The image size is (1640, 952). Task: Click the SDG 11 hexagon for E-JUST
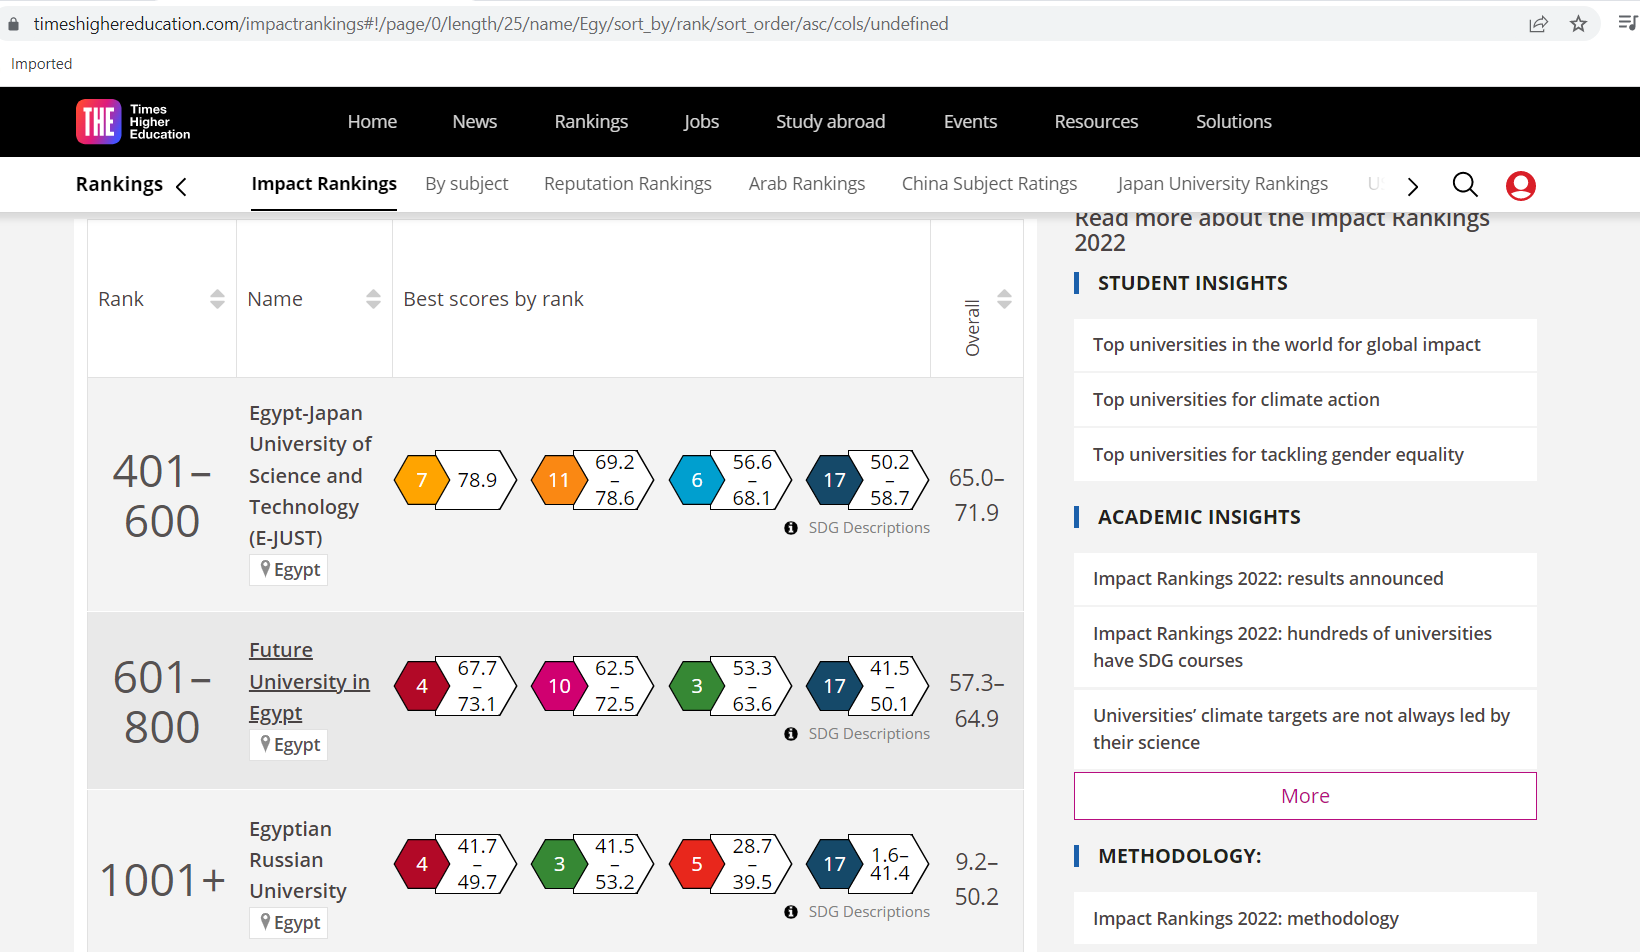pyautogui.click(x=559, y=480)
